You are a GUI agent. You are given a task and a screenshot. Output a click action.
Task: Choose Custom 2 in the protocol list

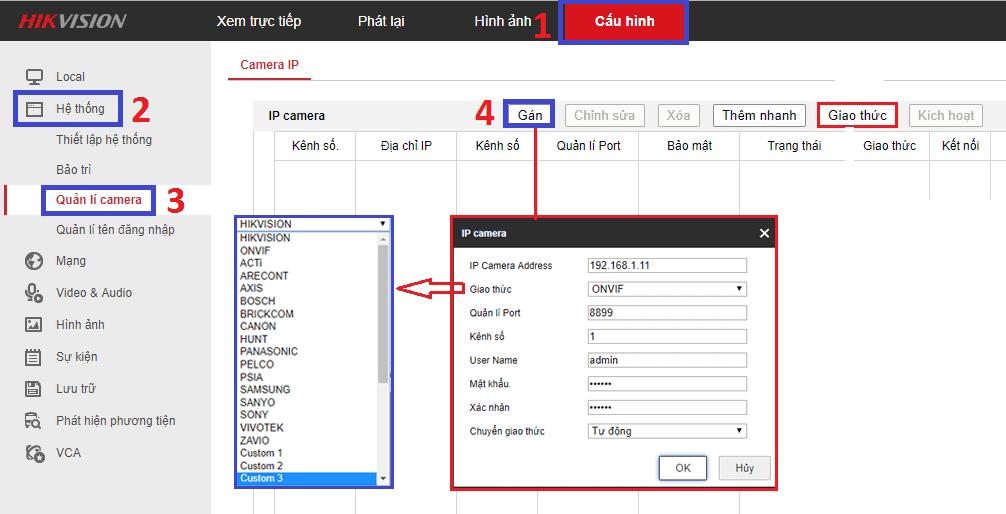pos(261,466)
